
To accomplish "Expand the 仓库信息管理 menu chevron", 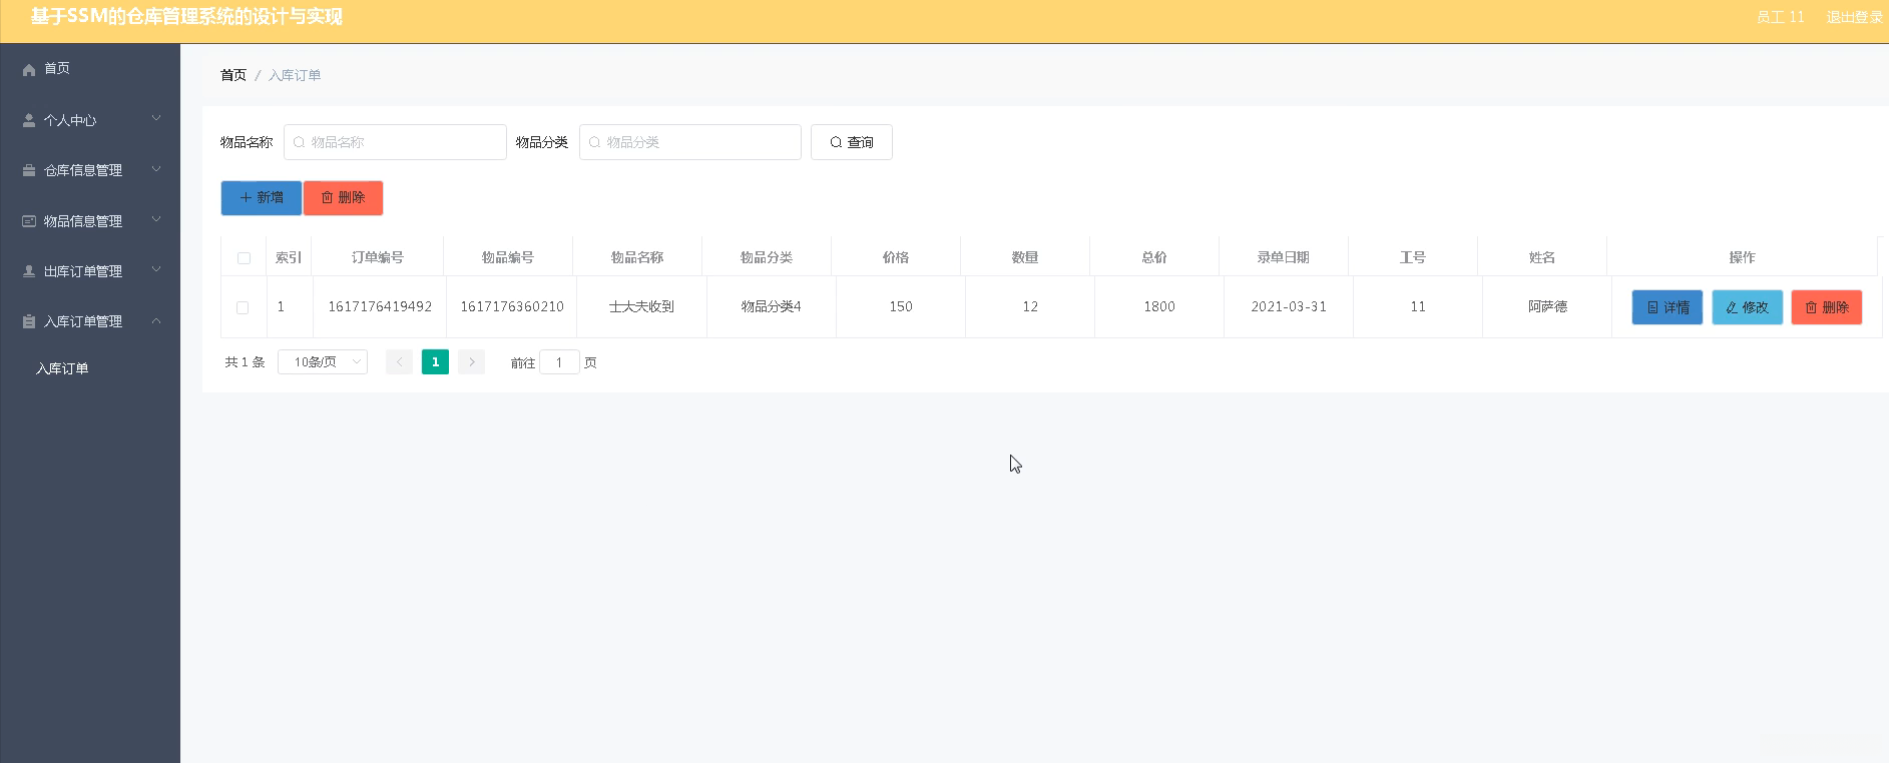I will [156, 169].
